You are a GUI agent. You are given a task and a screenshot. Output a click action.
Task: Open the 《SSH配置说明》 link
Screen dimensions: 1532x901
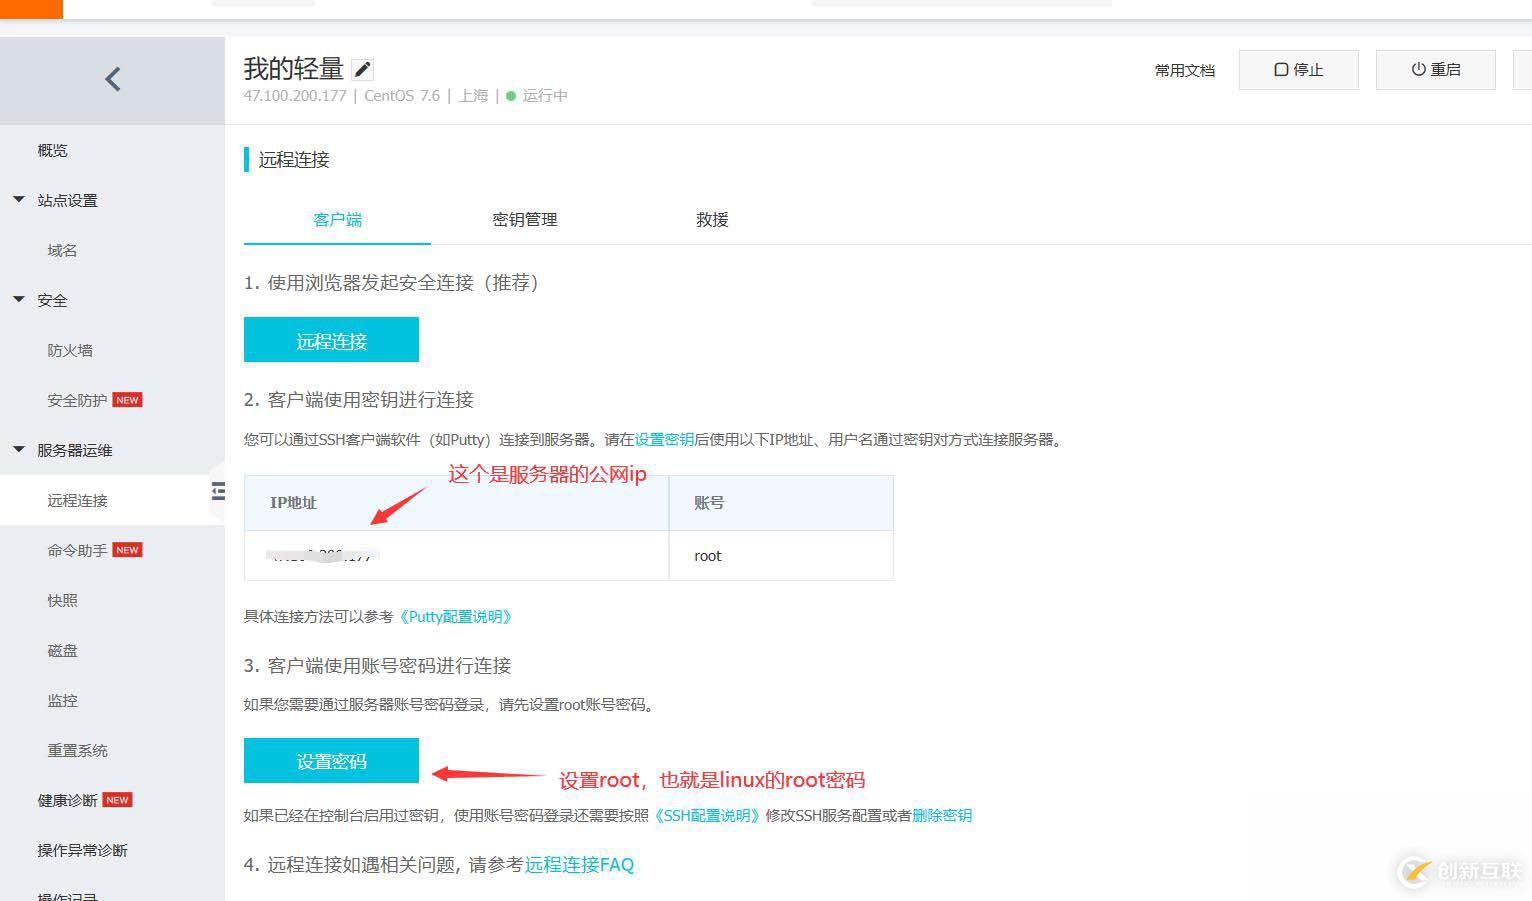click(705, 815)
